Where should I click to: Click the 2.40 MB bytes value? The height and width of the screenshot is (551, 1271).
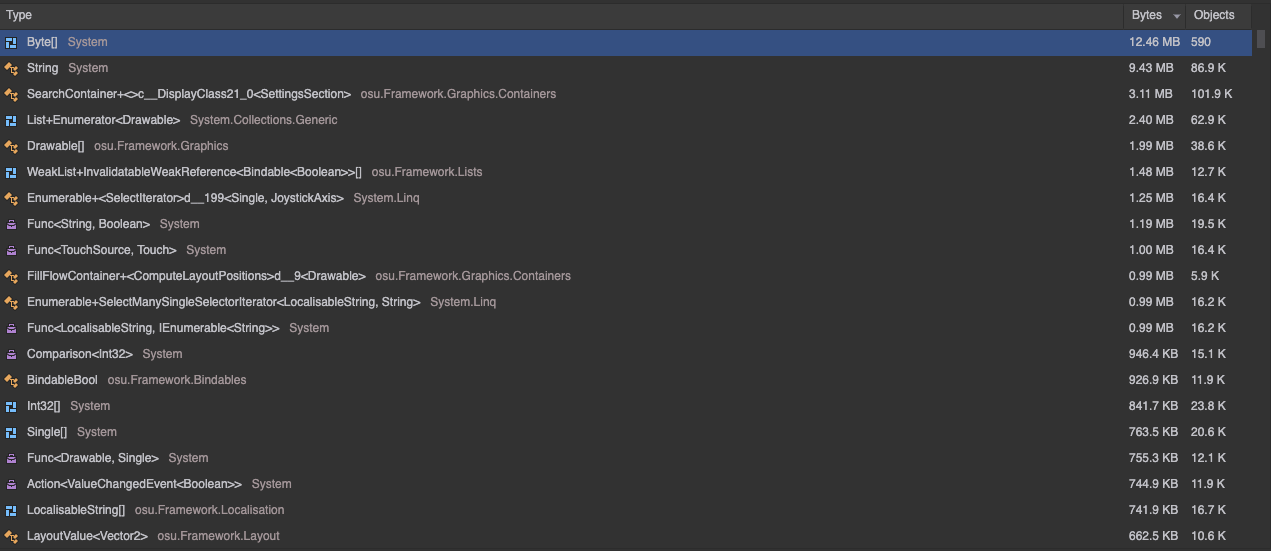(1151, 120)
